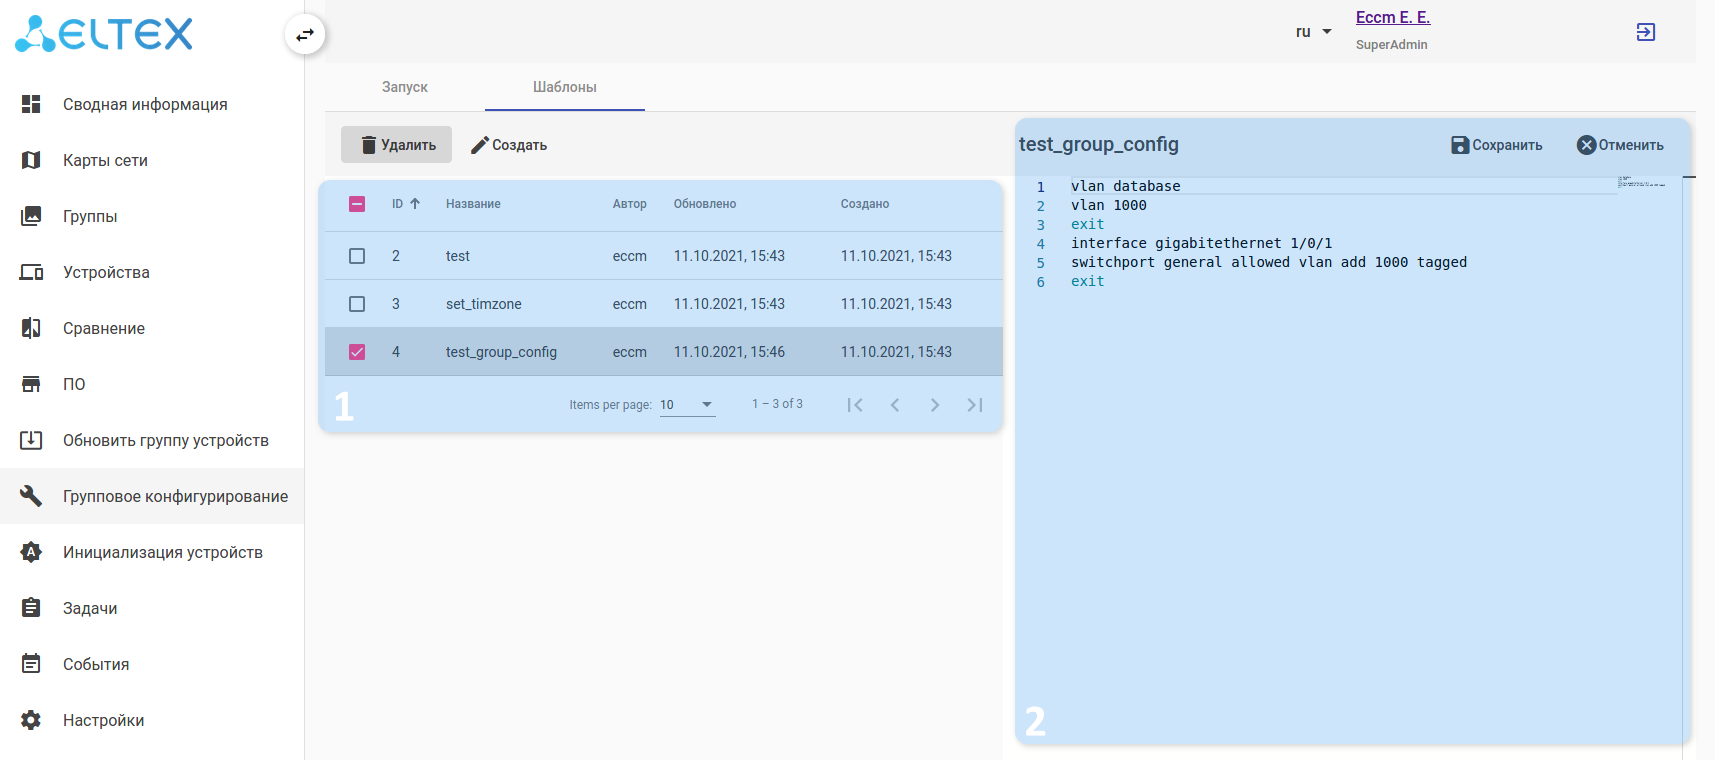Click the Сохранить button
The width and height of the screenshot is (1715, 760).
coord(1497,145)
